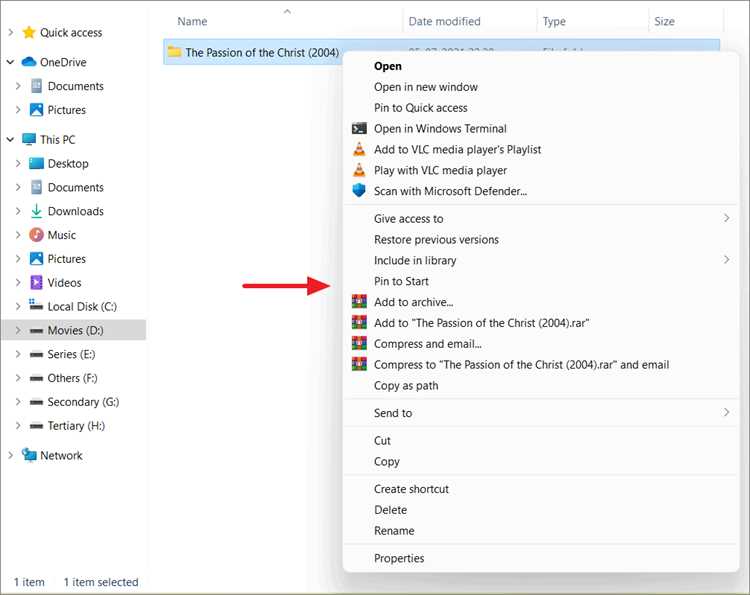Select Restore previous versions
Image resolution: width=750 pixels, height=595 pixels.
[436, 240]
